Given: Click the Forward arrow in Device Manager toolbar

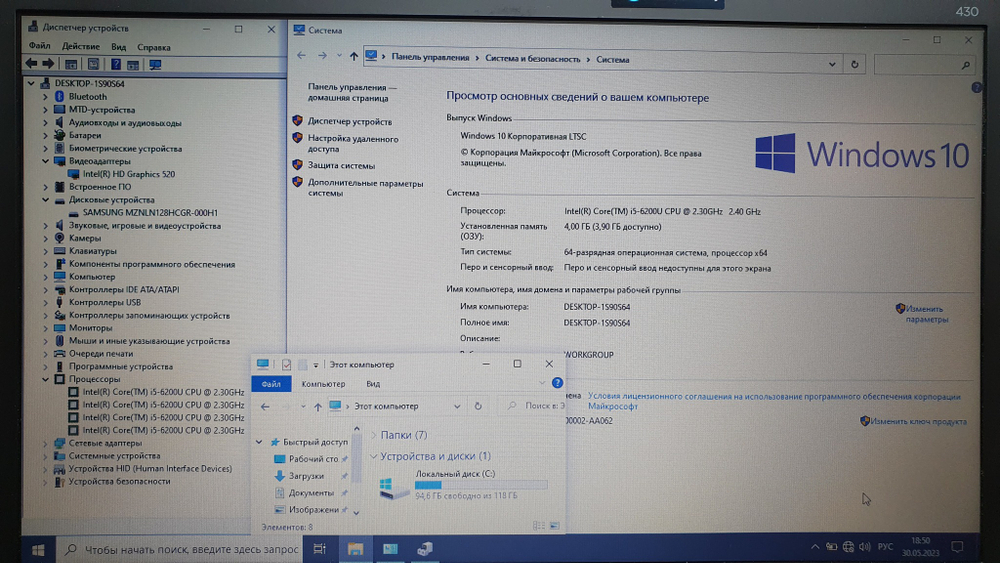Looking at the screenshot, I should (48, 64).
